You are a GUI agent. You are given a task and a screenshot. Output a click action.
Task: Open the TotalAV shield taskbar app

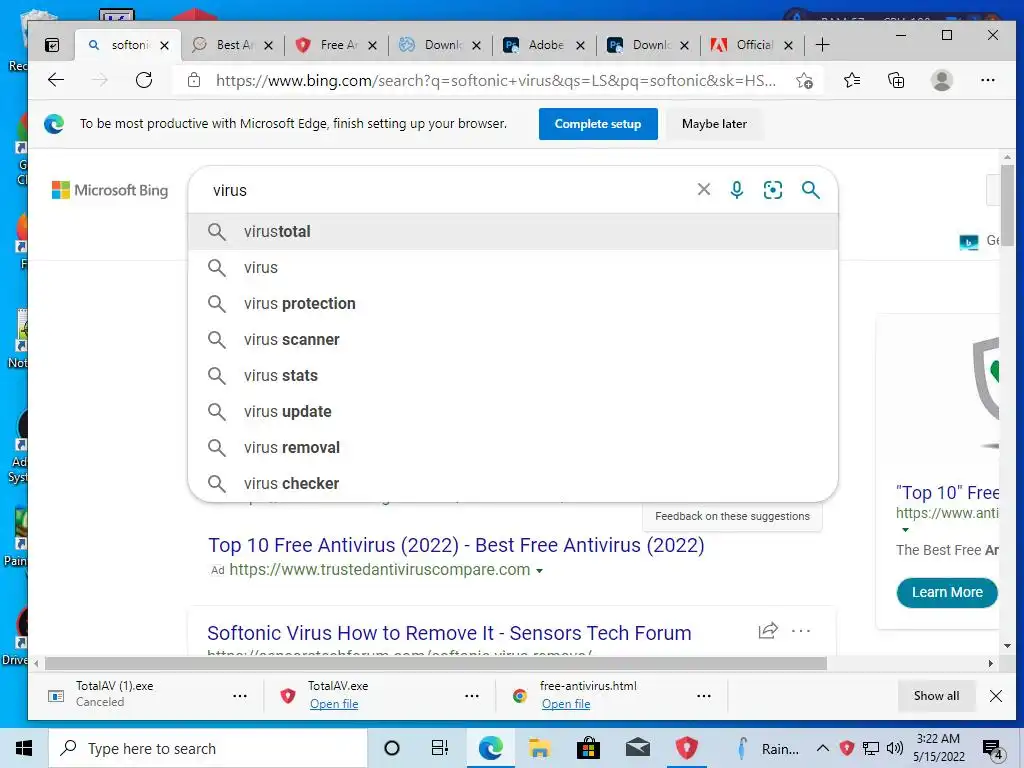click(686, 748)
